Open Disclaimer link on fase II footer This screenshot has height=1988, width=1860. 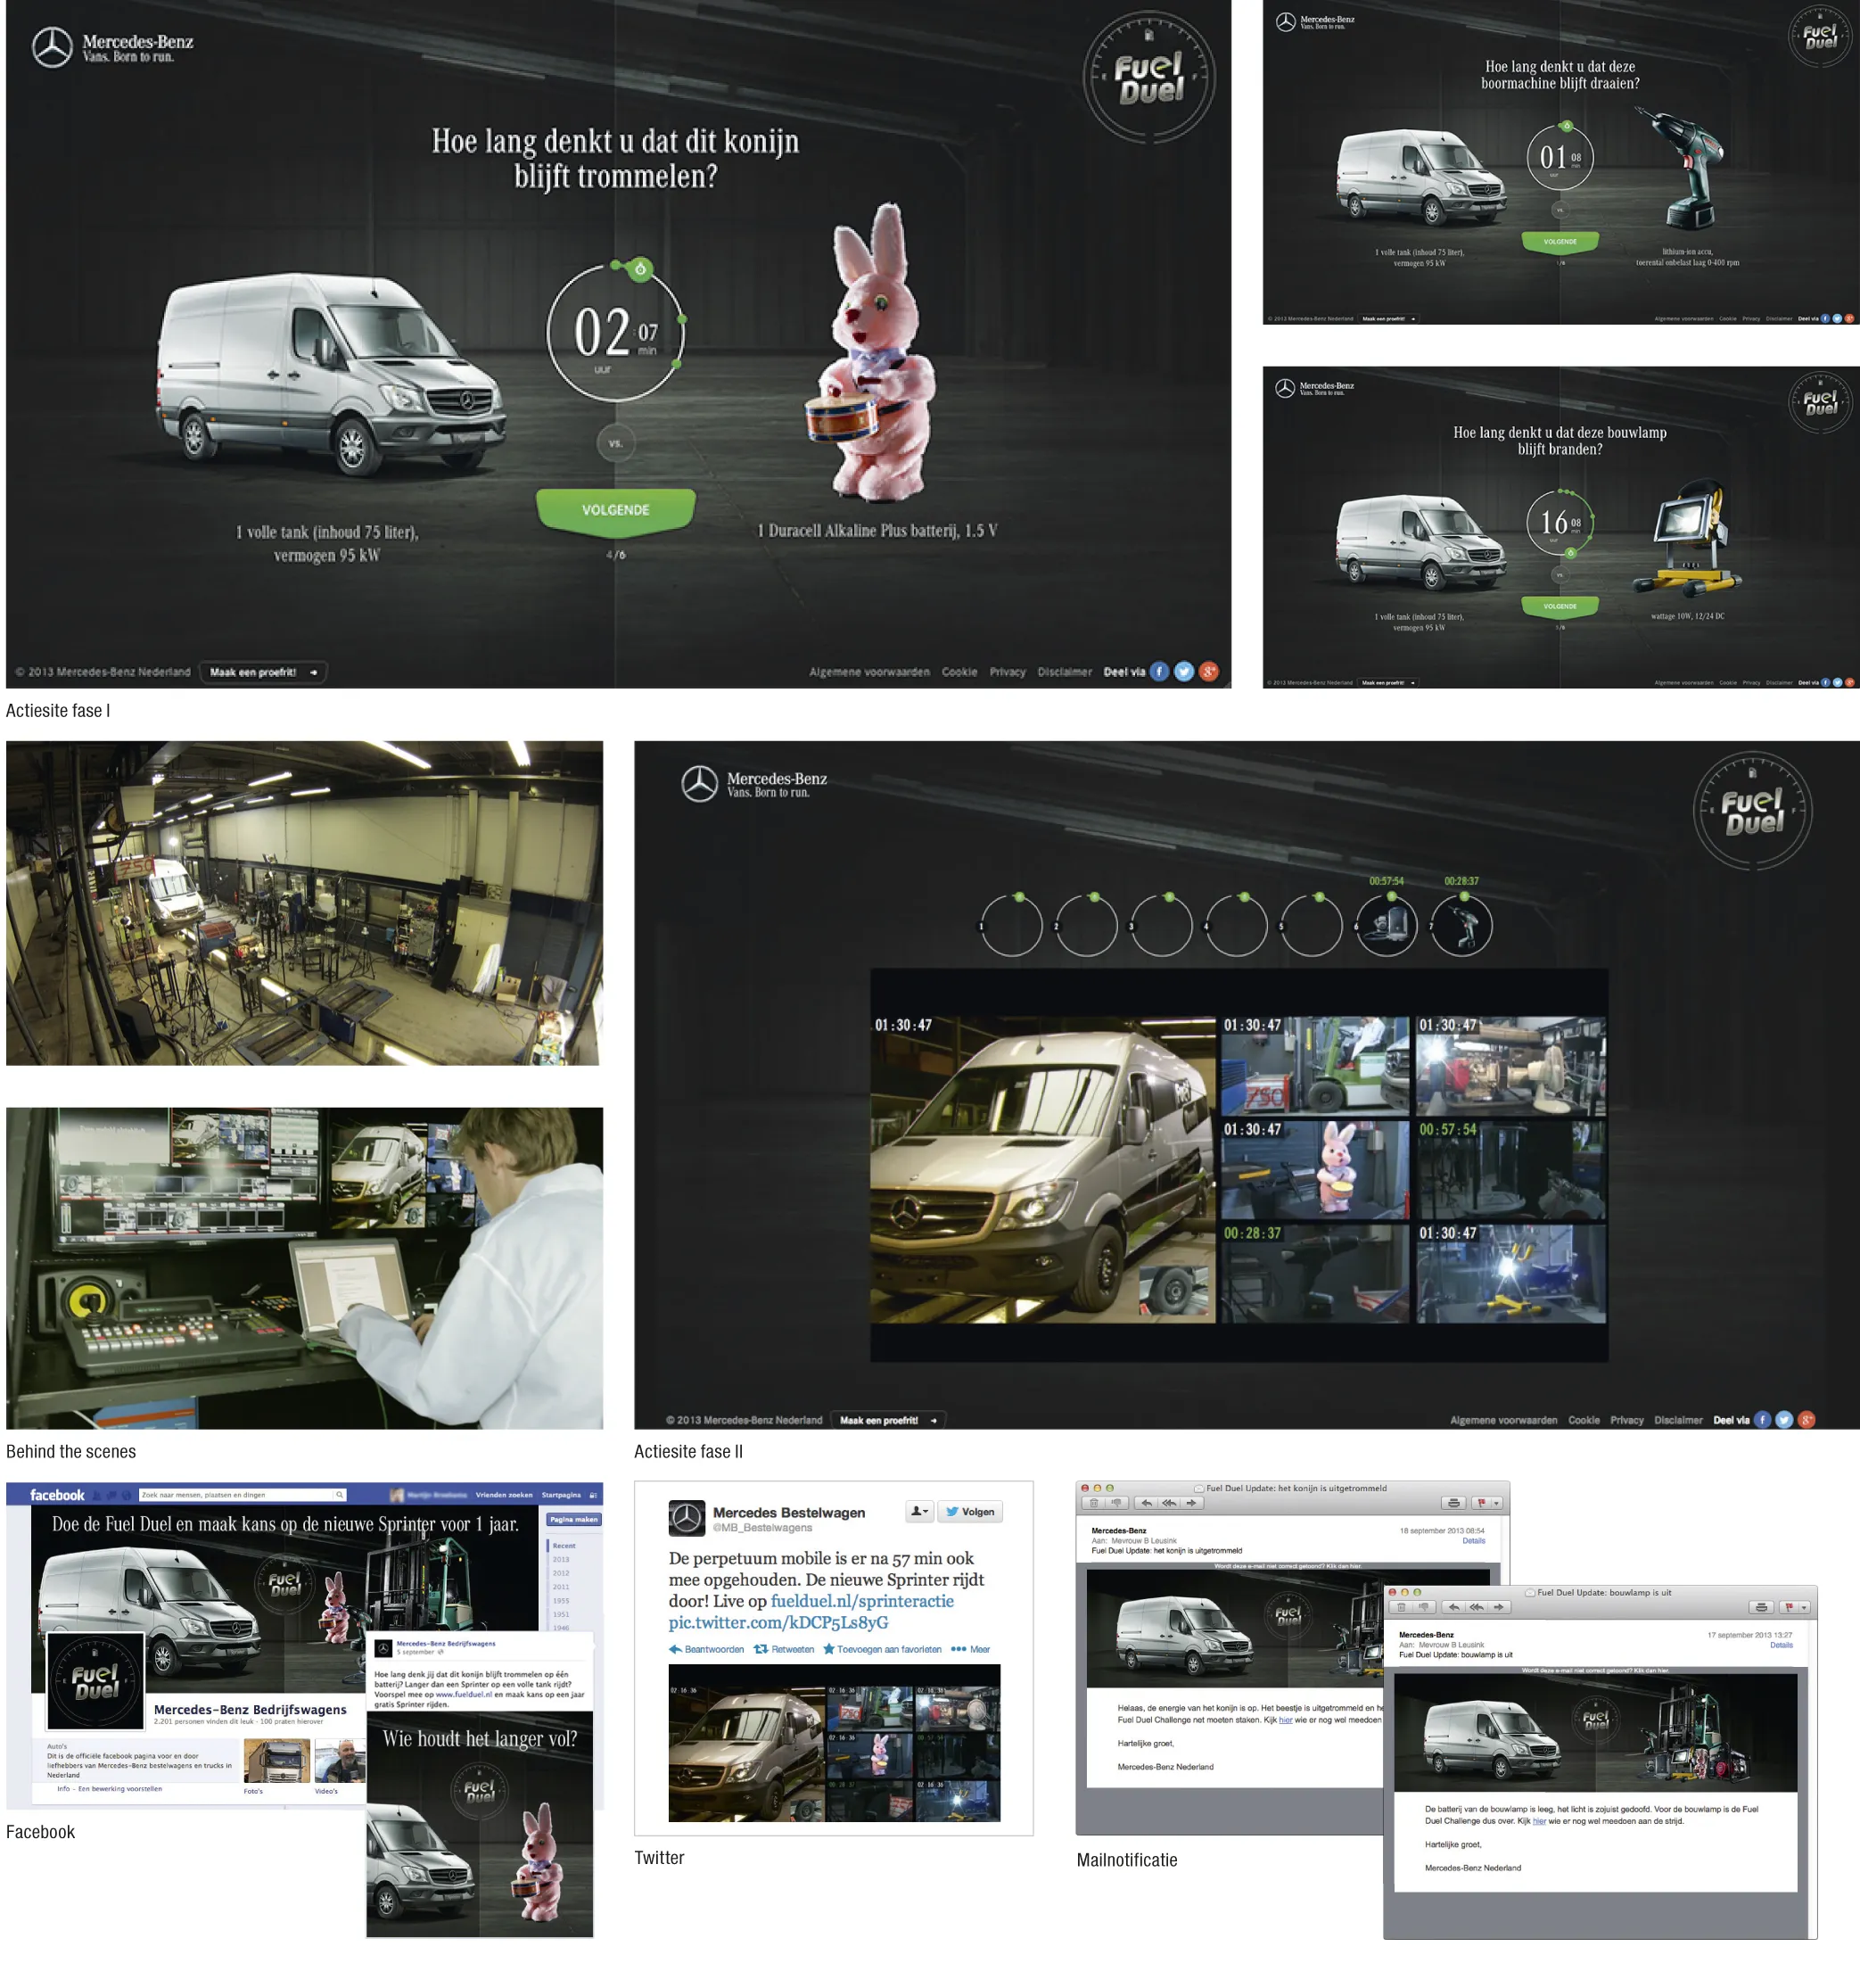pos(1678,1420)
